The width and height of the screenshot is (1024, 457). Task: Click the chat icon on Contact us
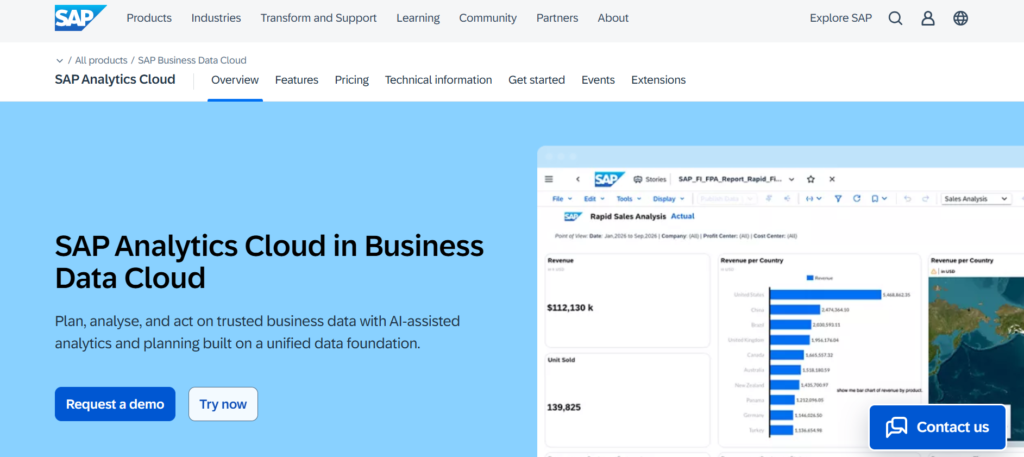[897, 427]
